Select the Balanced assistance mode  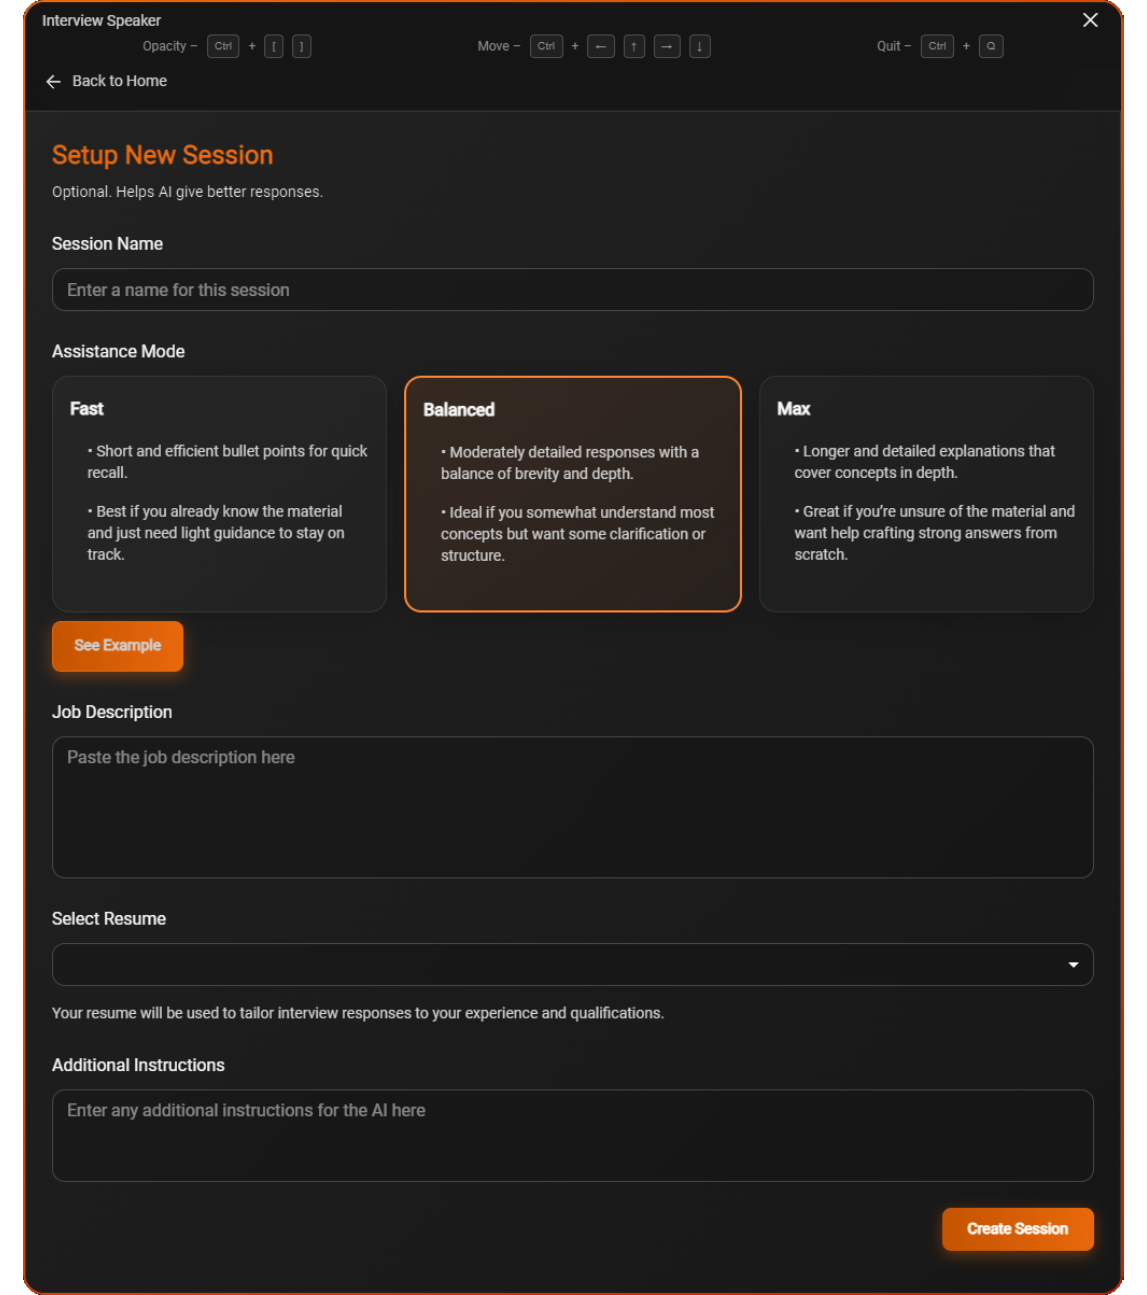[572, 494]
